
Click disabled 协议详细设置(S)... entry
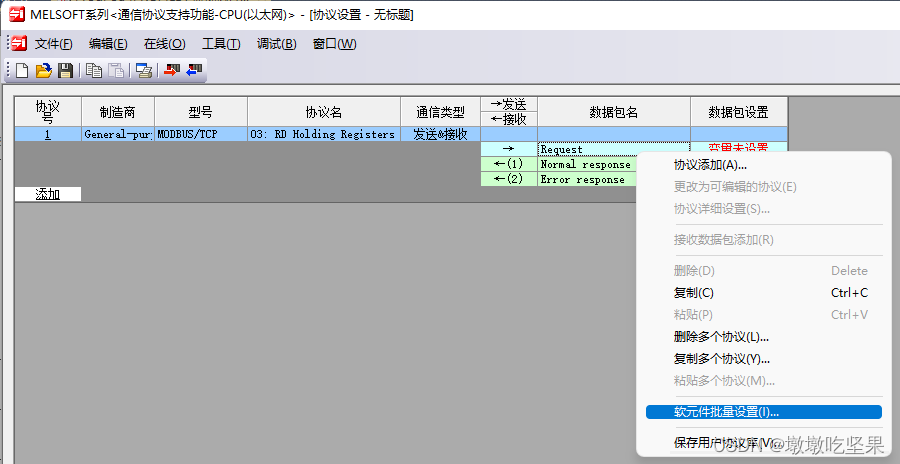point(763,209)
